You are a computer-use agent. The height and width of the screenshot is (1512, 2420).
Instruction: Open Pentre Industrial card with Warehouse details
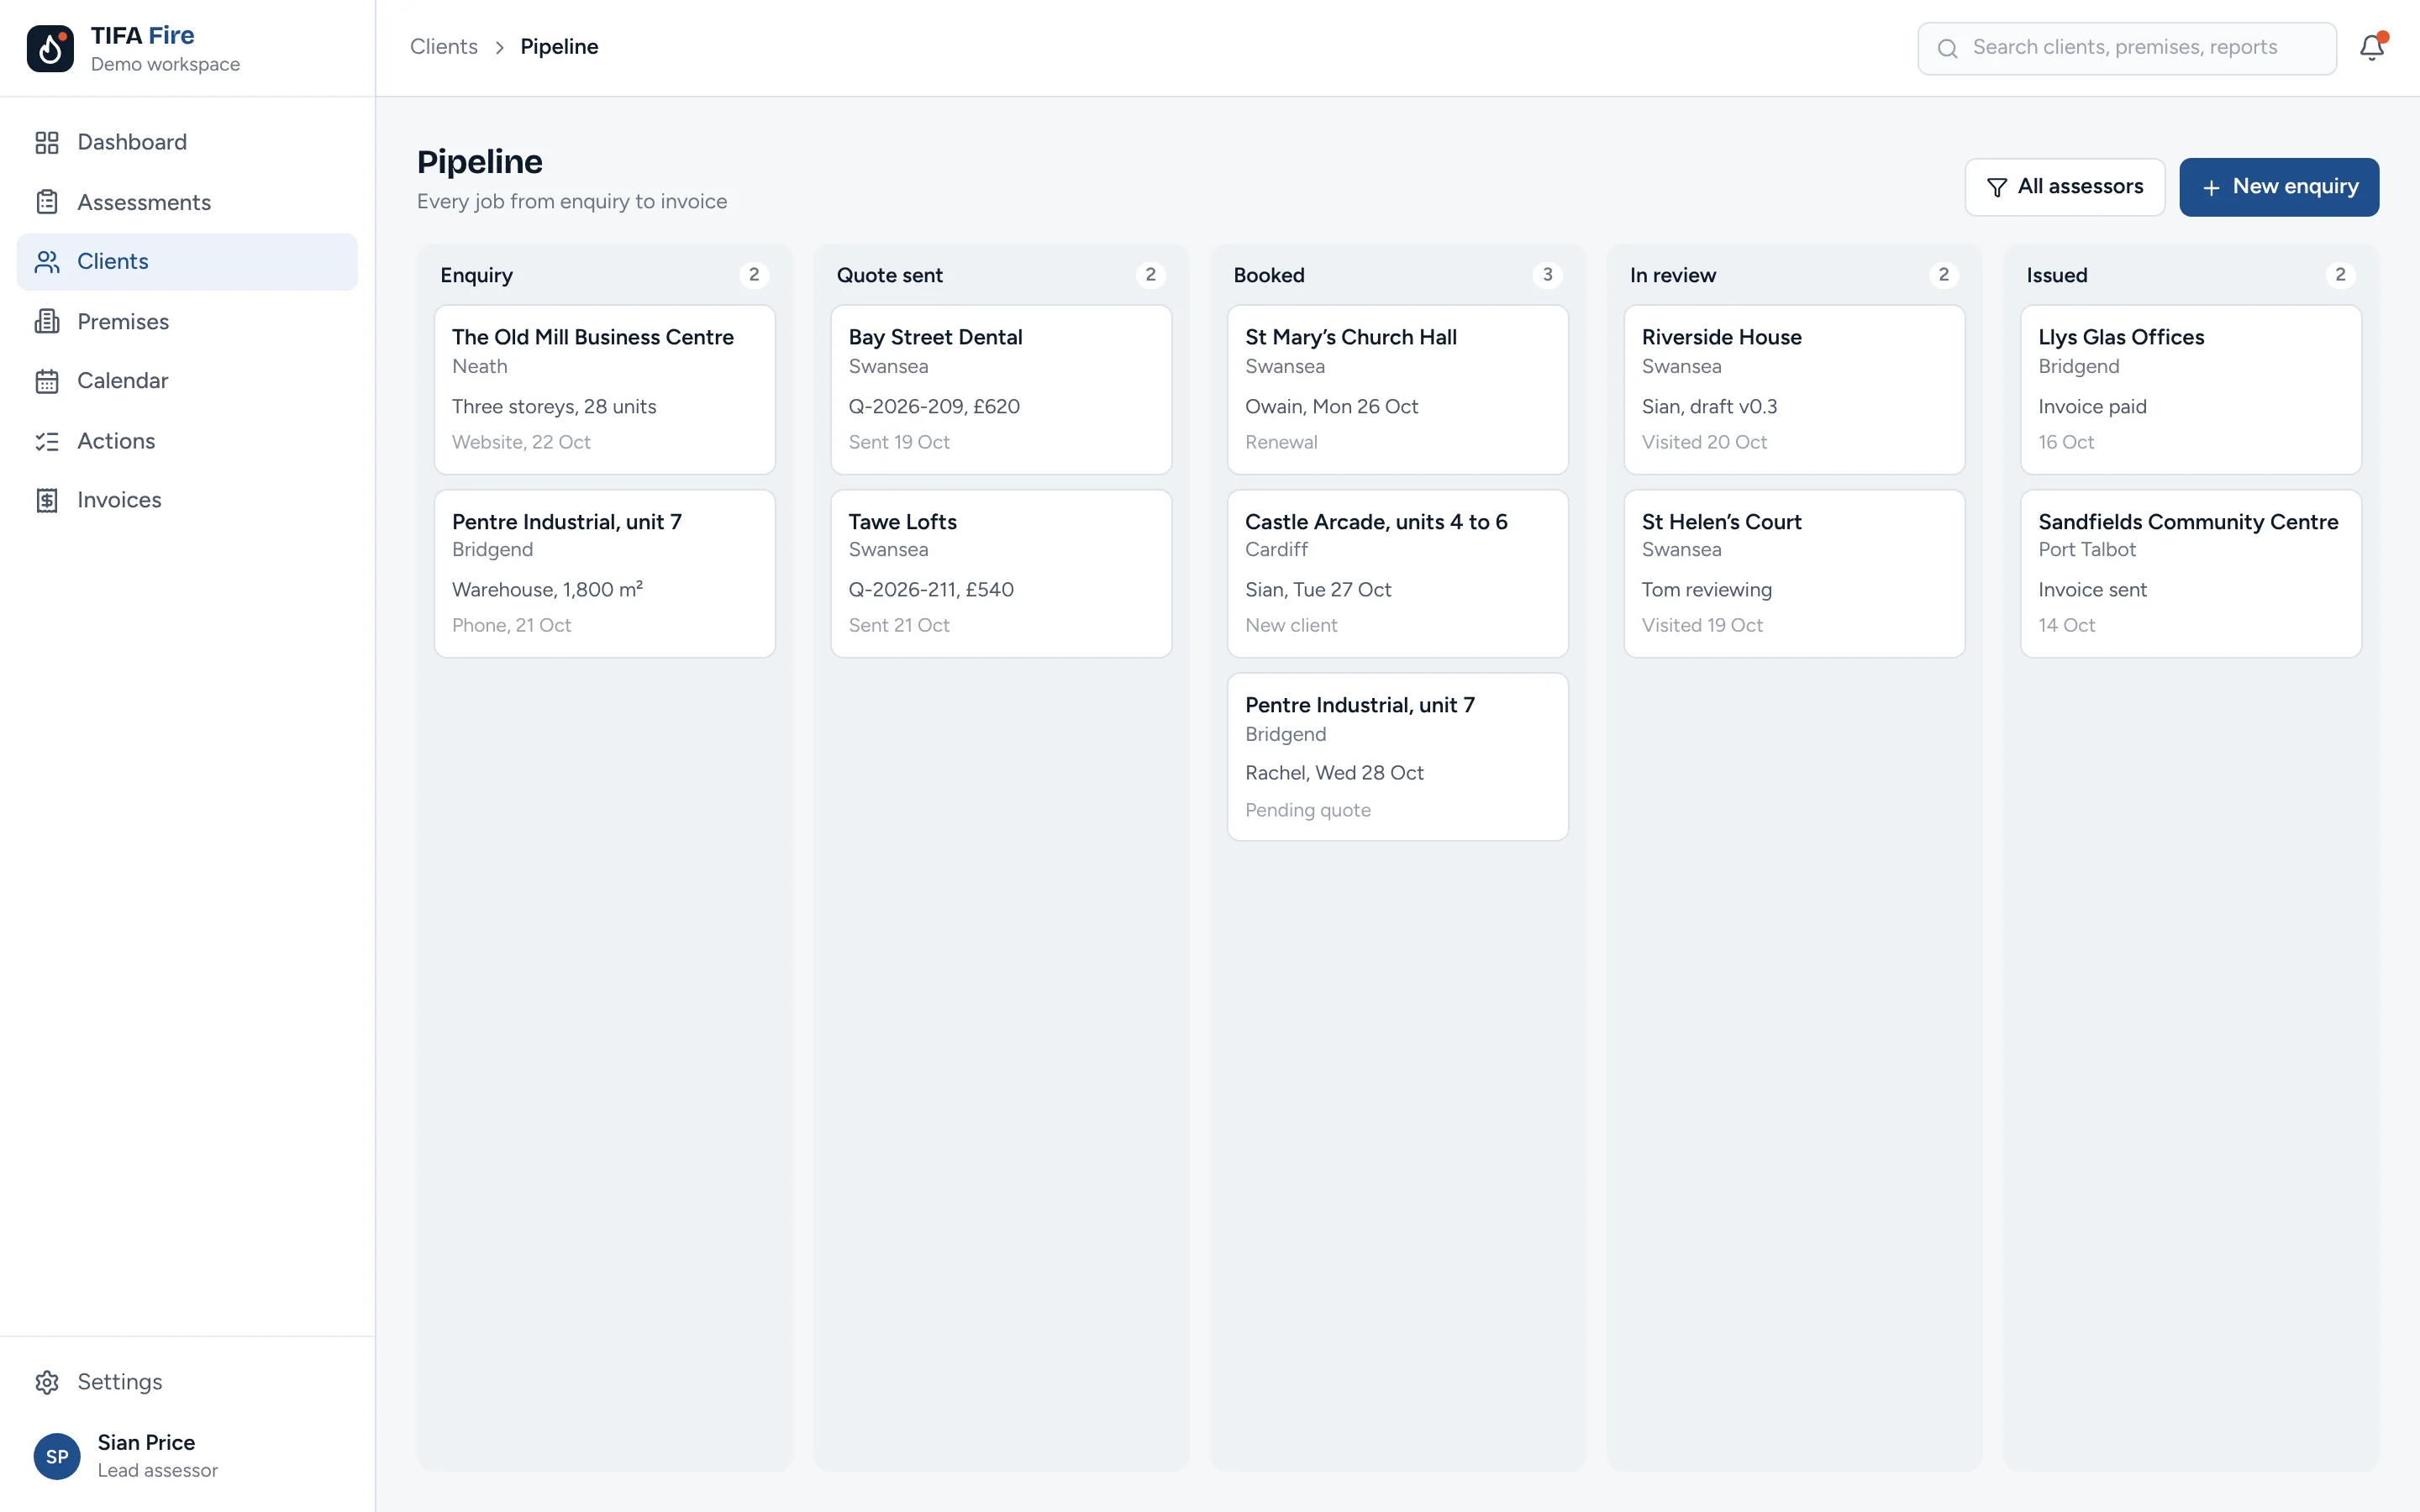click(604, 573)
